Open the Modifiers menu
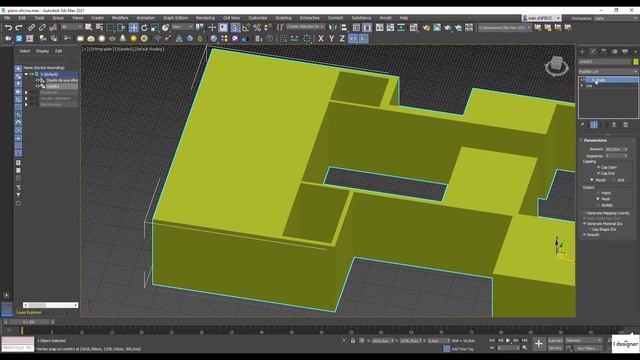Viewport: 640px width, 360px height. [x=120, y=18]
